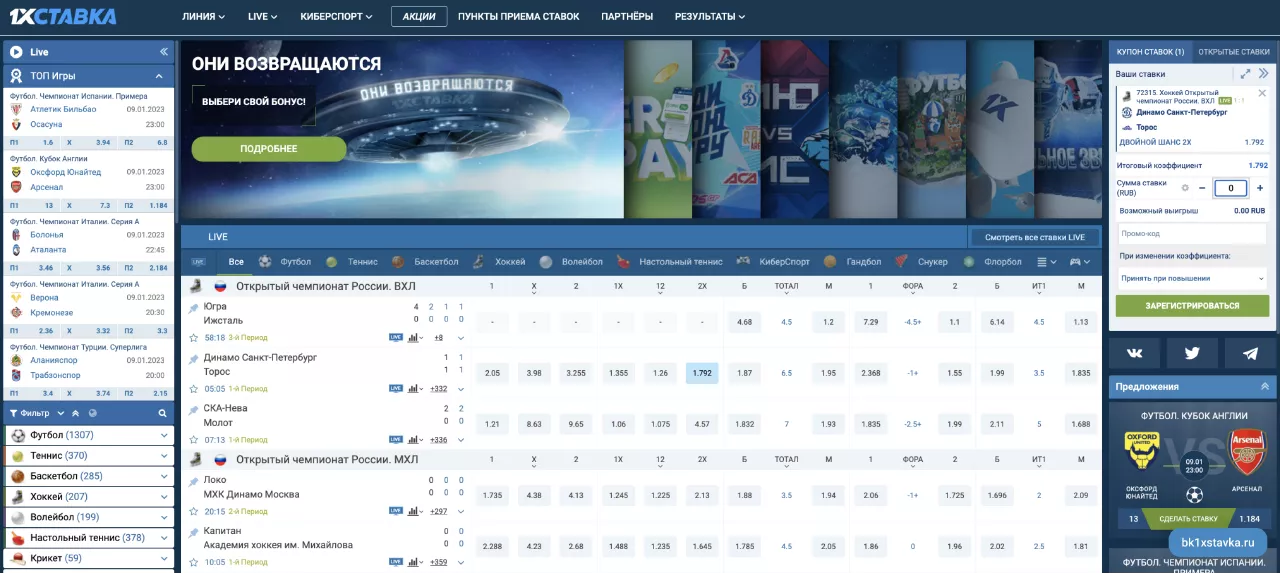Pin the Локо vs МХК Динамо Москва match

194,480
